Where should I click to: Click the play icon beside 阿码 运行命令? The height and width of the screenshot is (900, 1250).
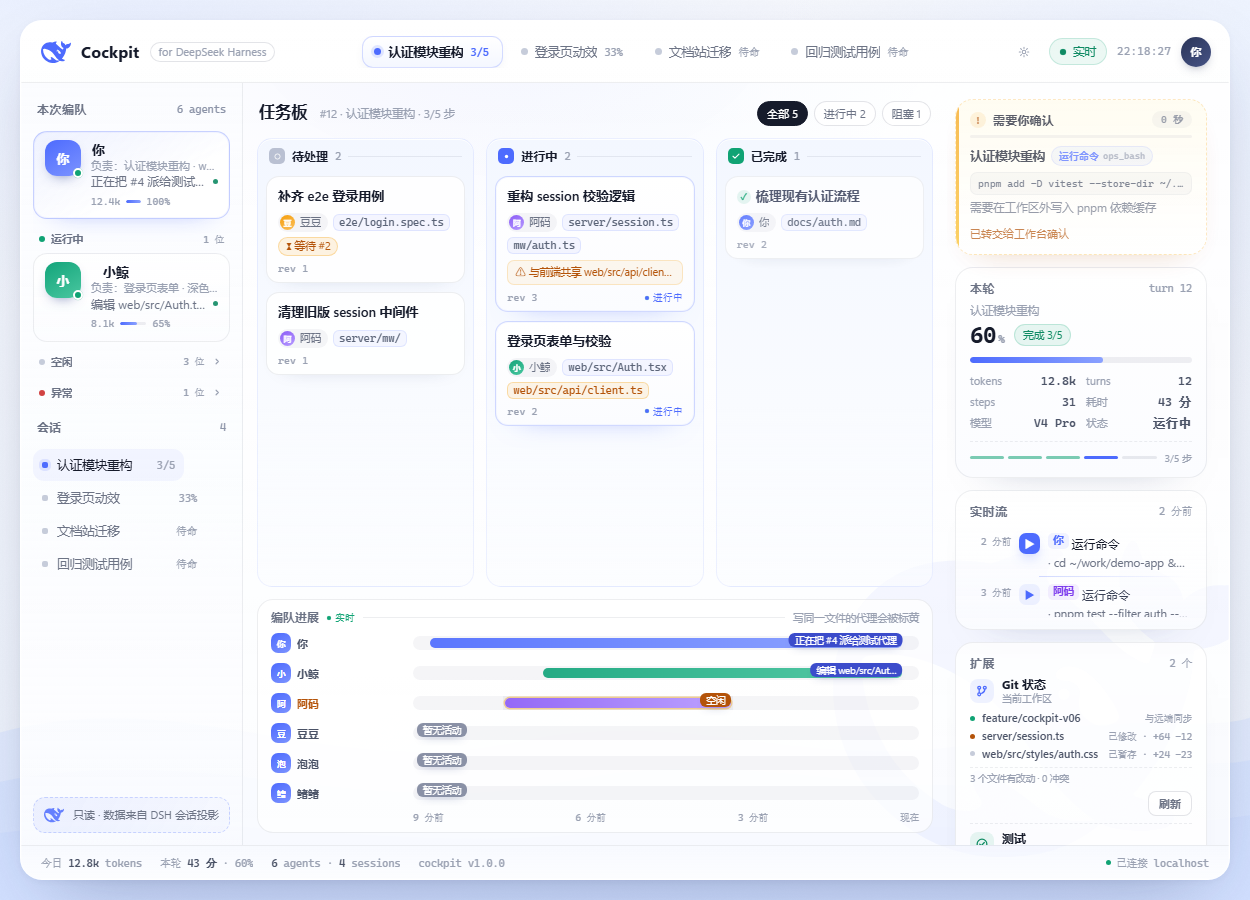pos(1029,595)
